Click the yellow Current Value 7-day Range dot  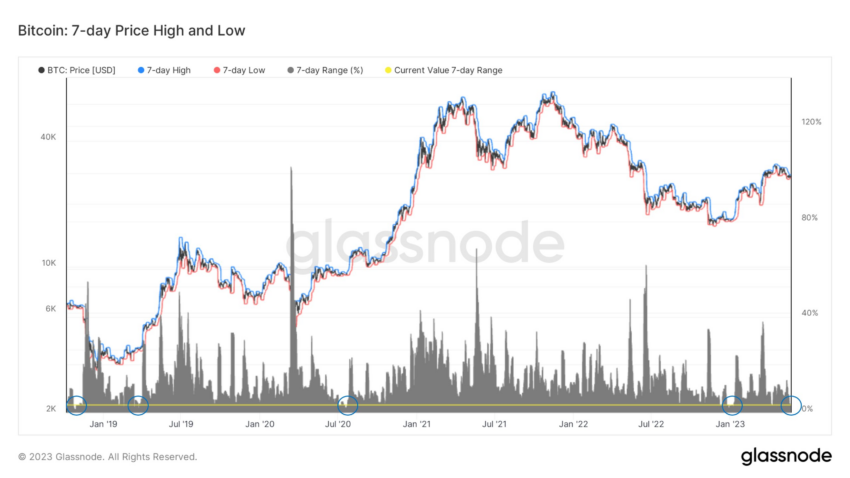(x=388, y=70)
